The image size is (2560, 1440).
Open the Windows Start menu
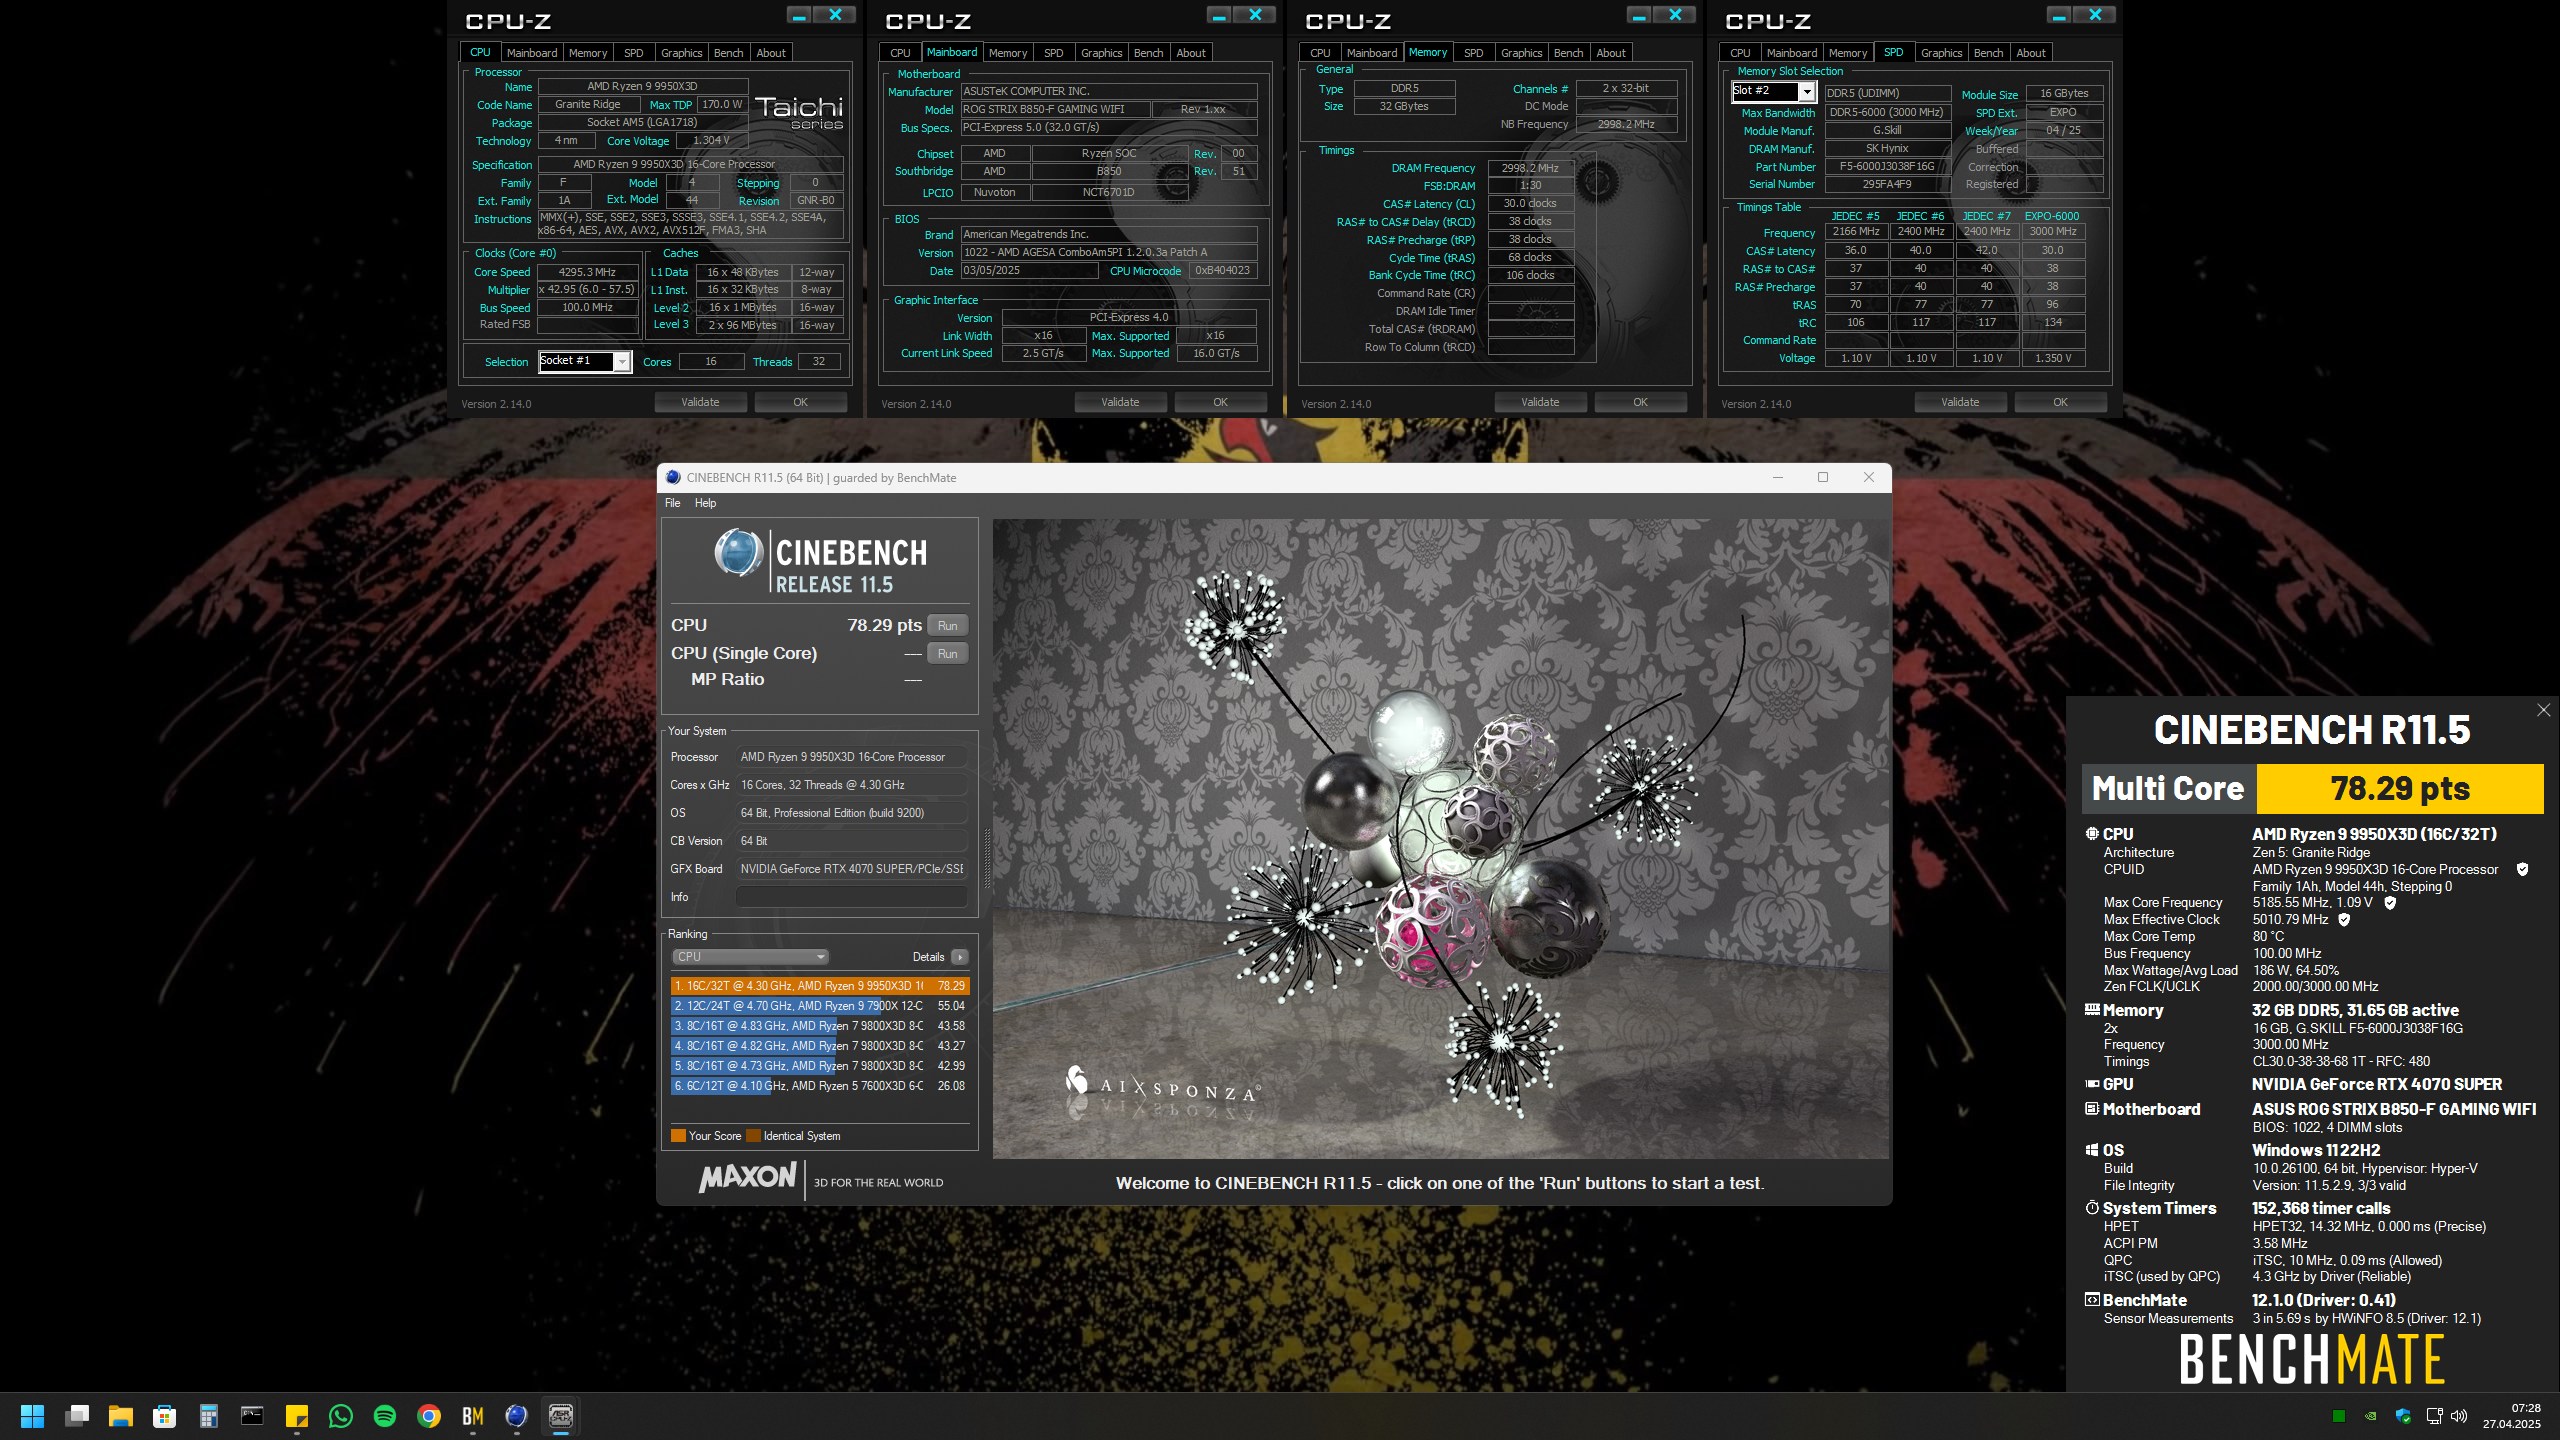[32, 1416]
